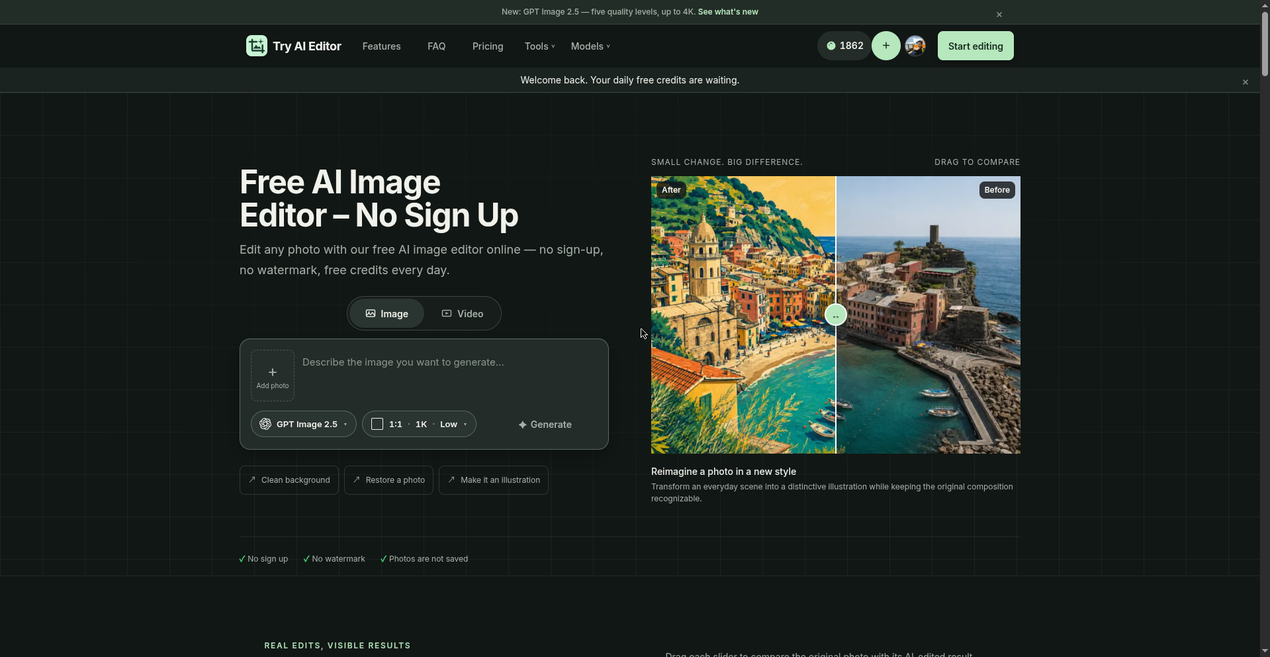
Task: Use the Make it an illustration suggestion
Action: coord(494,480)
